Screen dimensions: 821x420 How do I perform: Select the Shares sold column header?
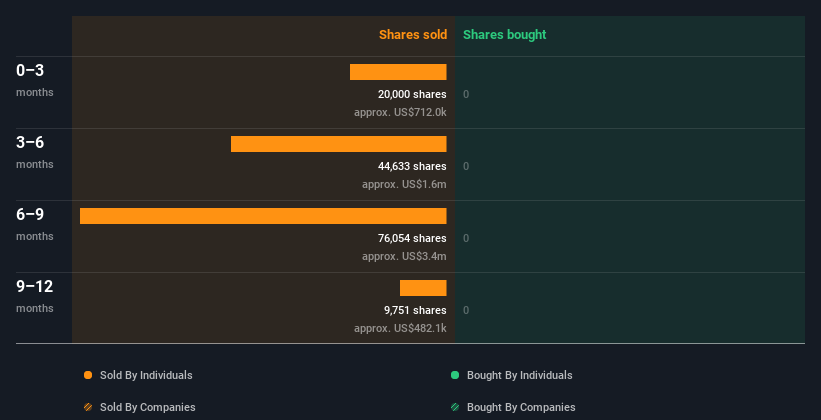412,35
